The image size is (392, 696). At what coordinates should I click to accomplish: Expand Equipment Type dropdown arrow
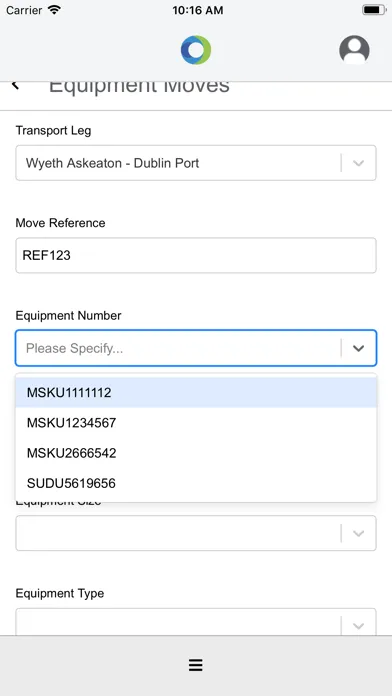(x=358, y=626)
